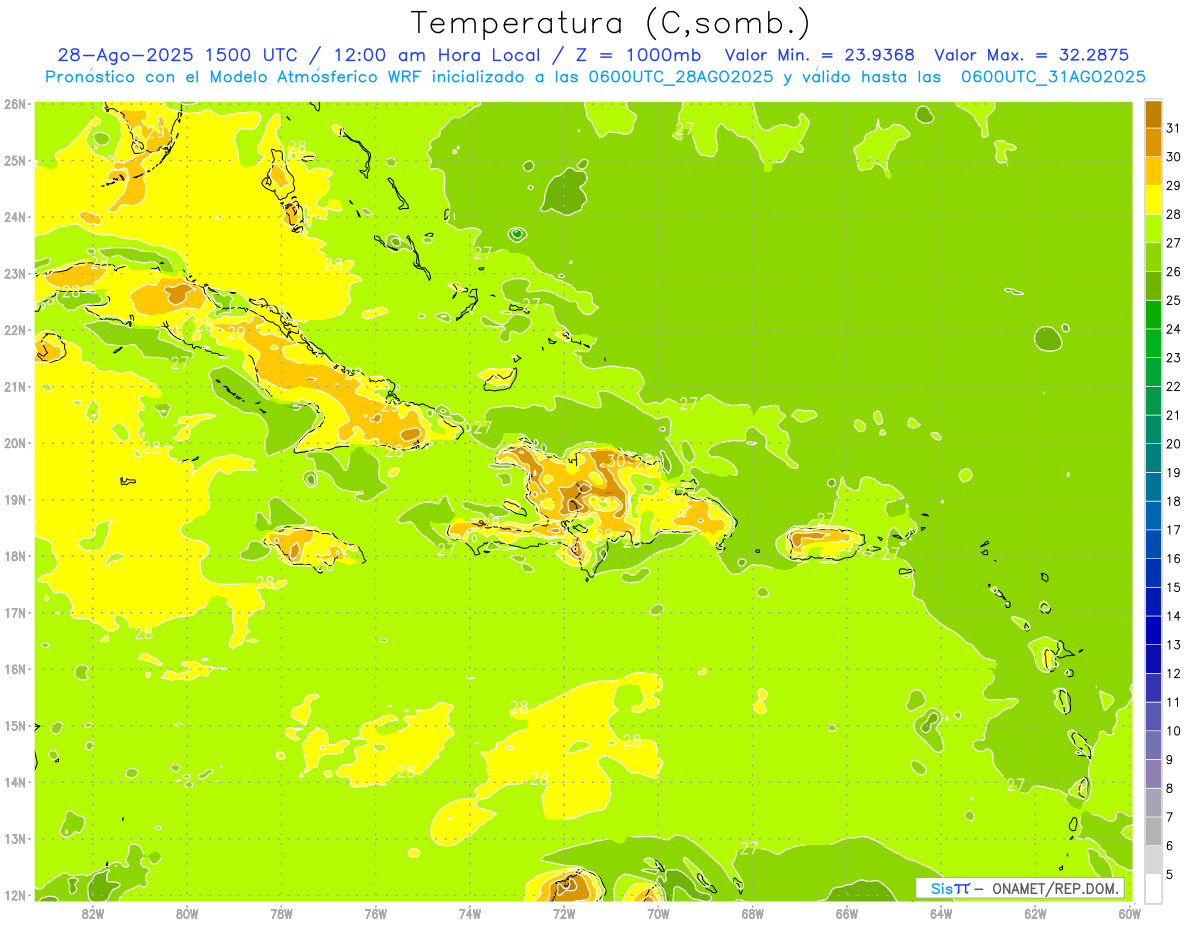Click the "SisPI – ONAMET/REP.DOM." credit box
This screenshot has width=1200, height=927.
pyautogui.click(x=1021, y=888)
